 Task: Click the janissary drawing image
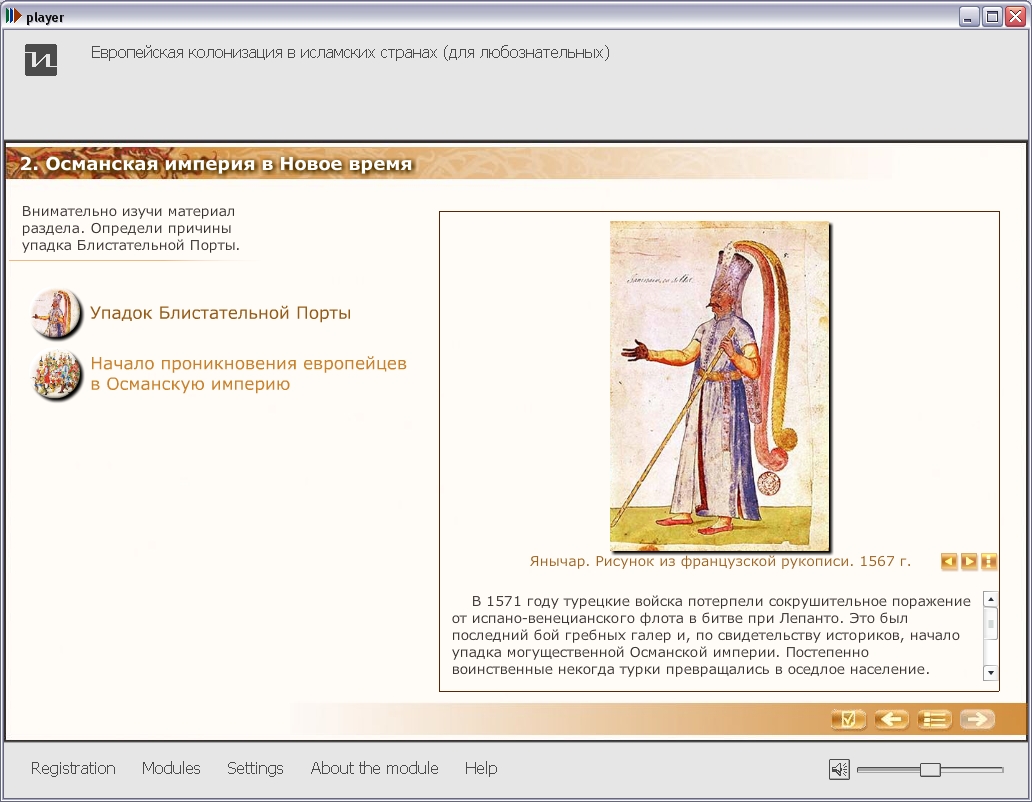click(719, 386)
